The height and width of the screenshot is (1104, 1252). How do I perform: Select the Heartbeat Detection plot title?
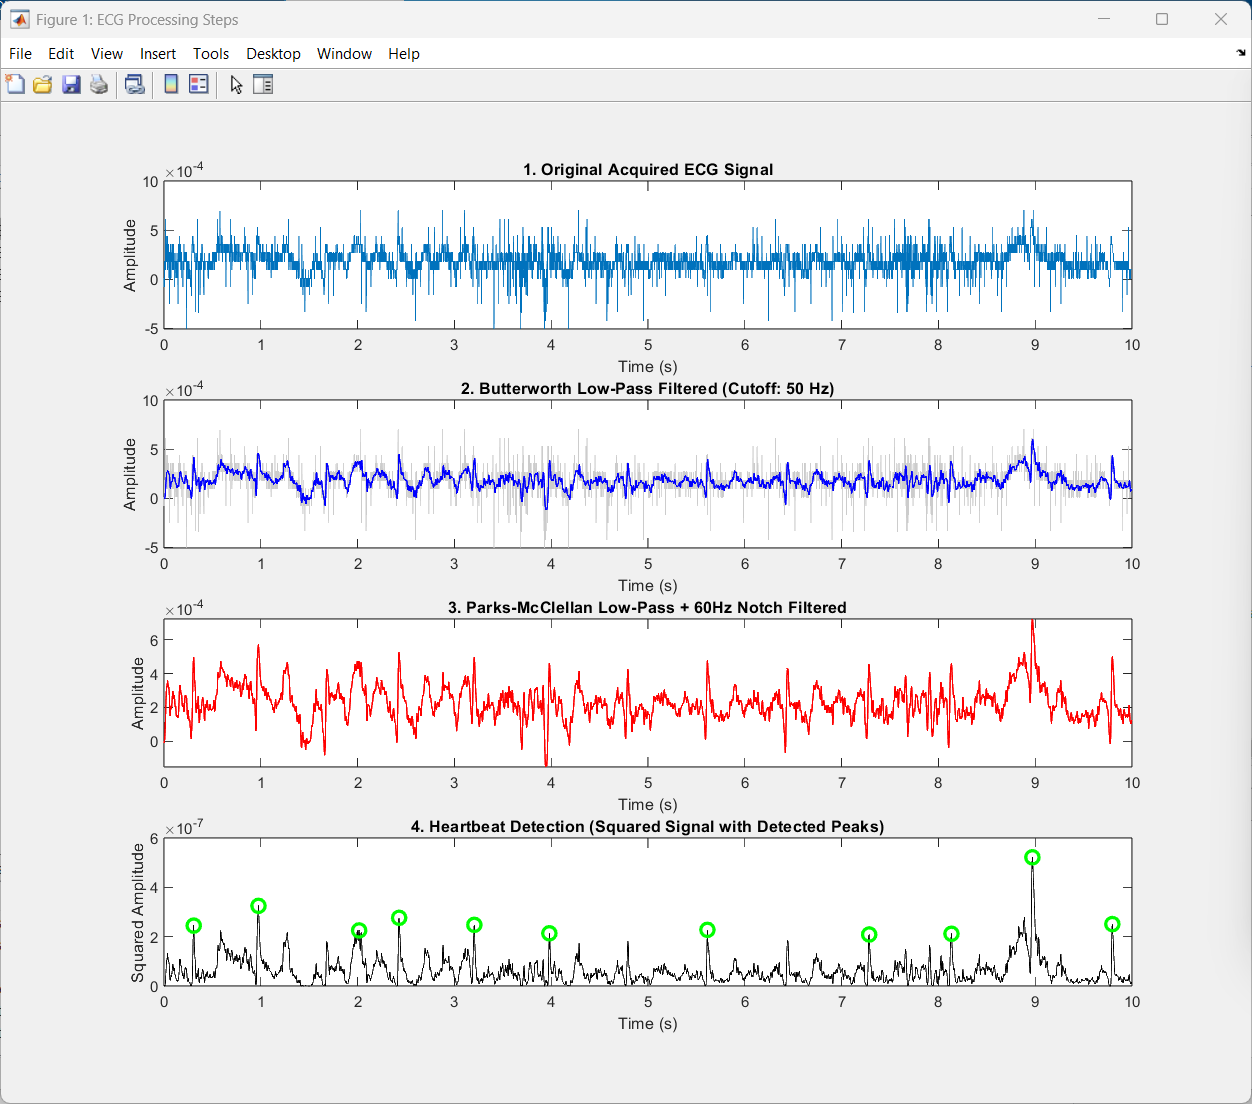click(x=647, y=826)
